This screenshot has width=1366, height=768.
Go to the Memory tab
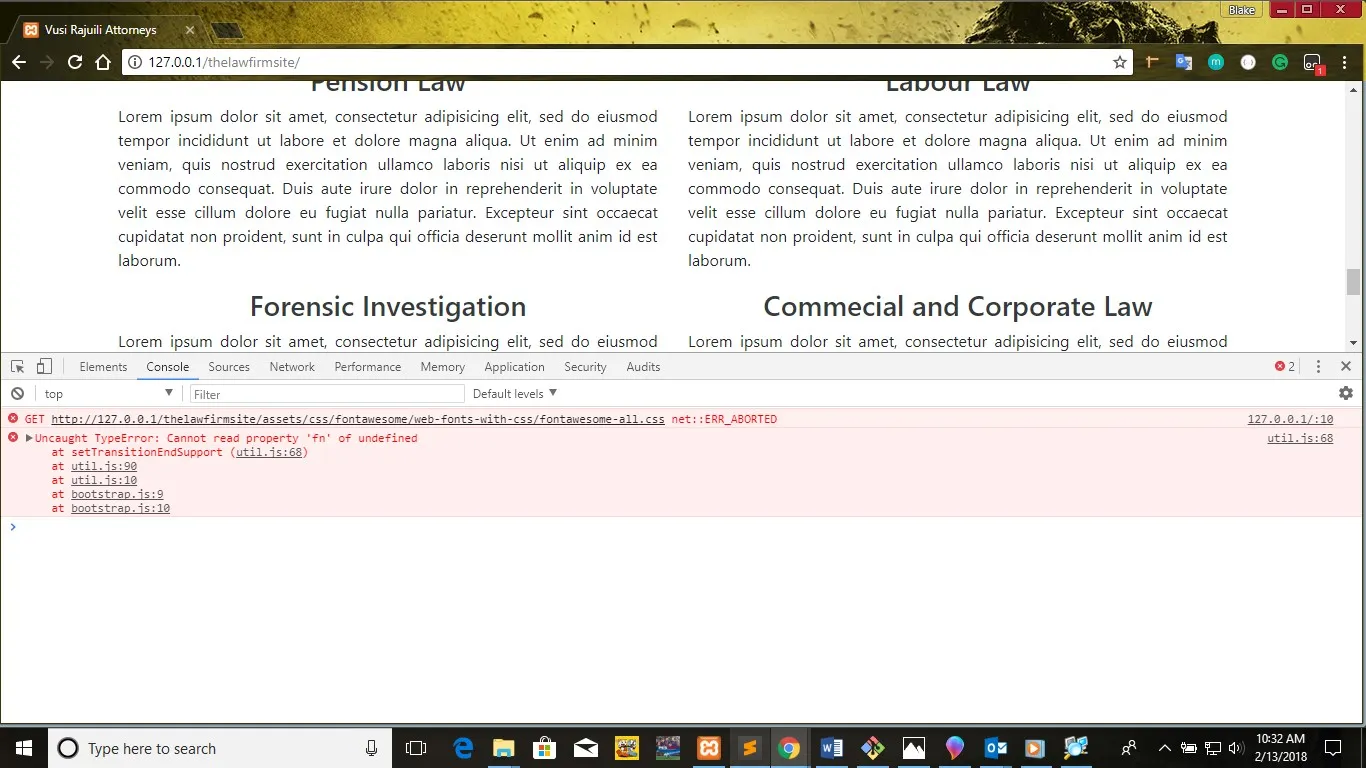[443, 367]
